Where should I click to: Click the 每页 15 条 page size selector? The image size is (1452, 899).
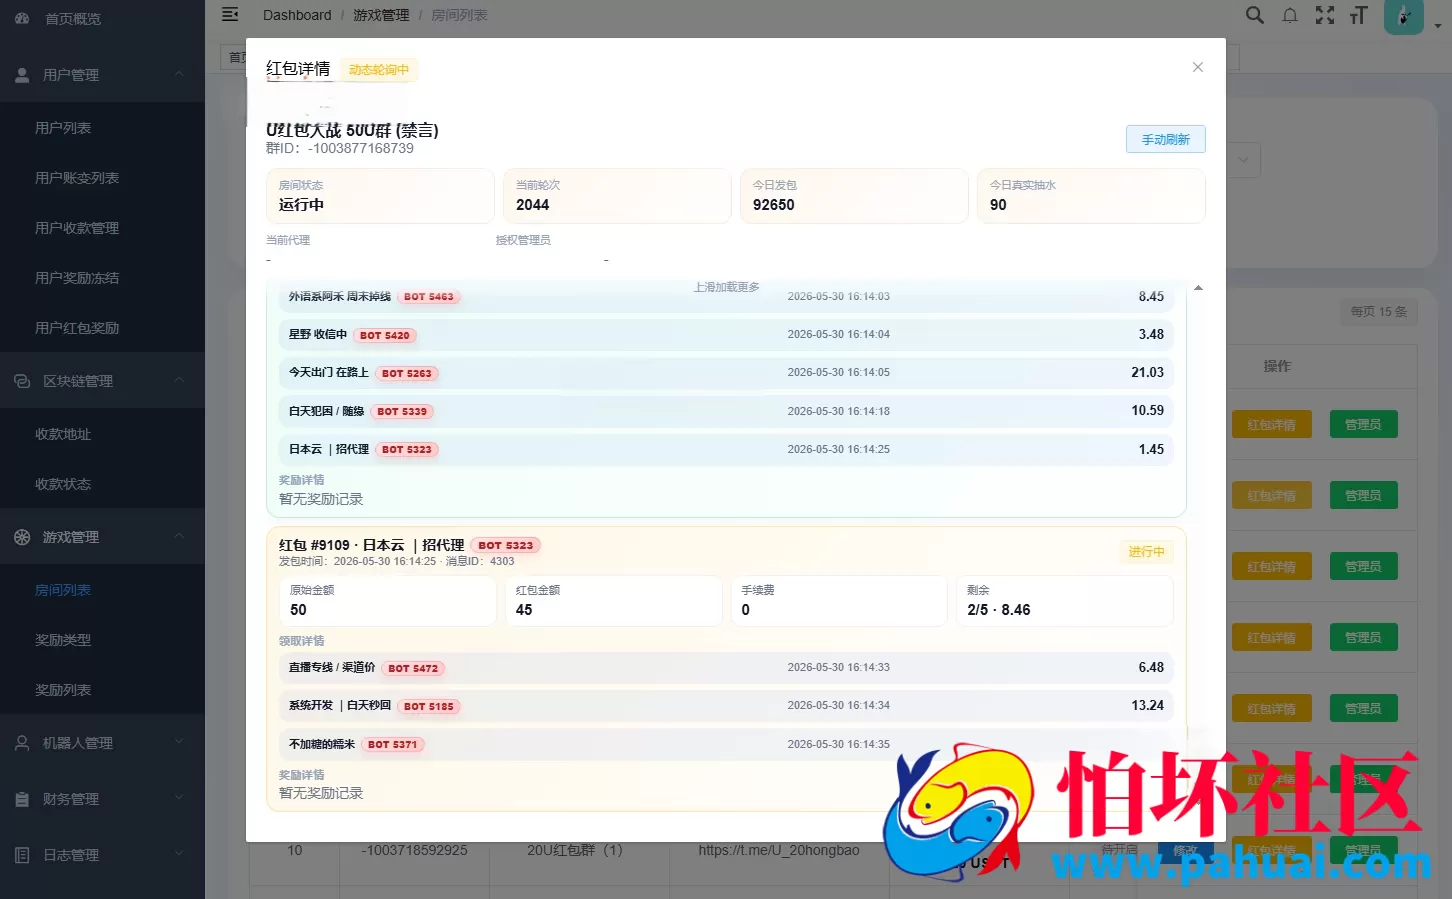tap(1379, 312)
